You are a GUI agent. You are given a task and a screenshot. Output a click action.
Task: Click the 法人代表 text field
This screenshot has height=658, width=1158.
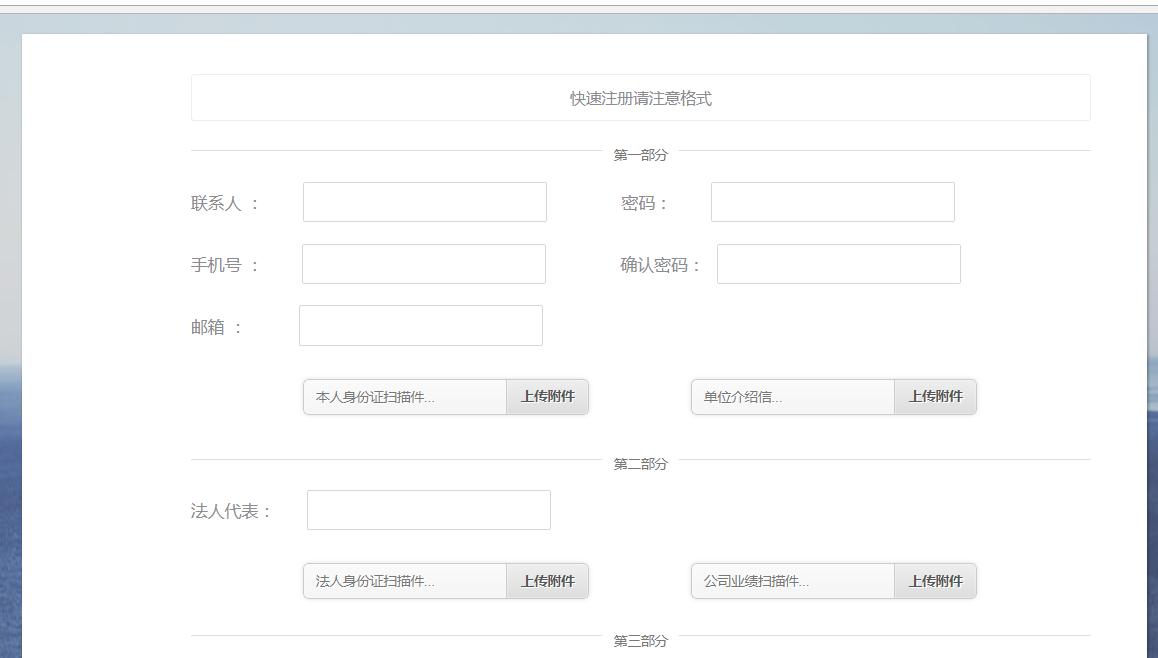click(428, 510)
